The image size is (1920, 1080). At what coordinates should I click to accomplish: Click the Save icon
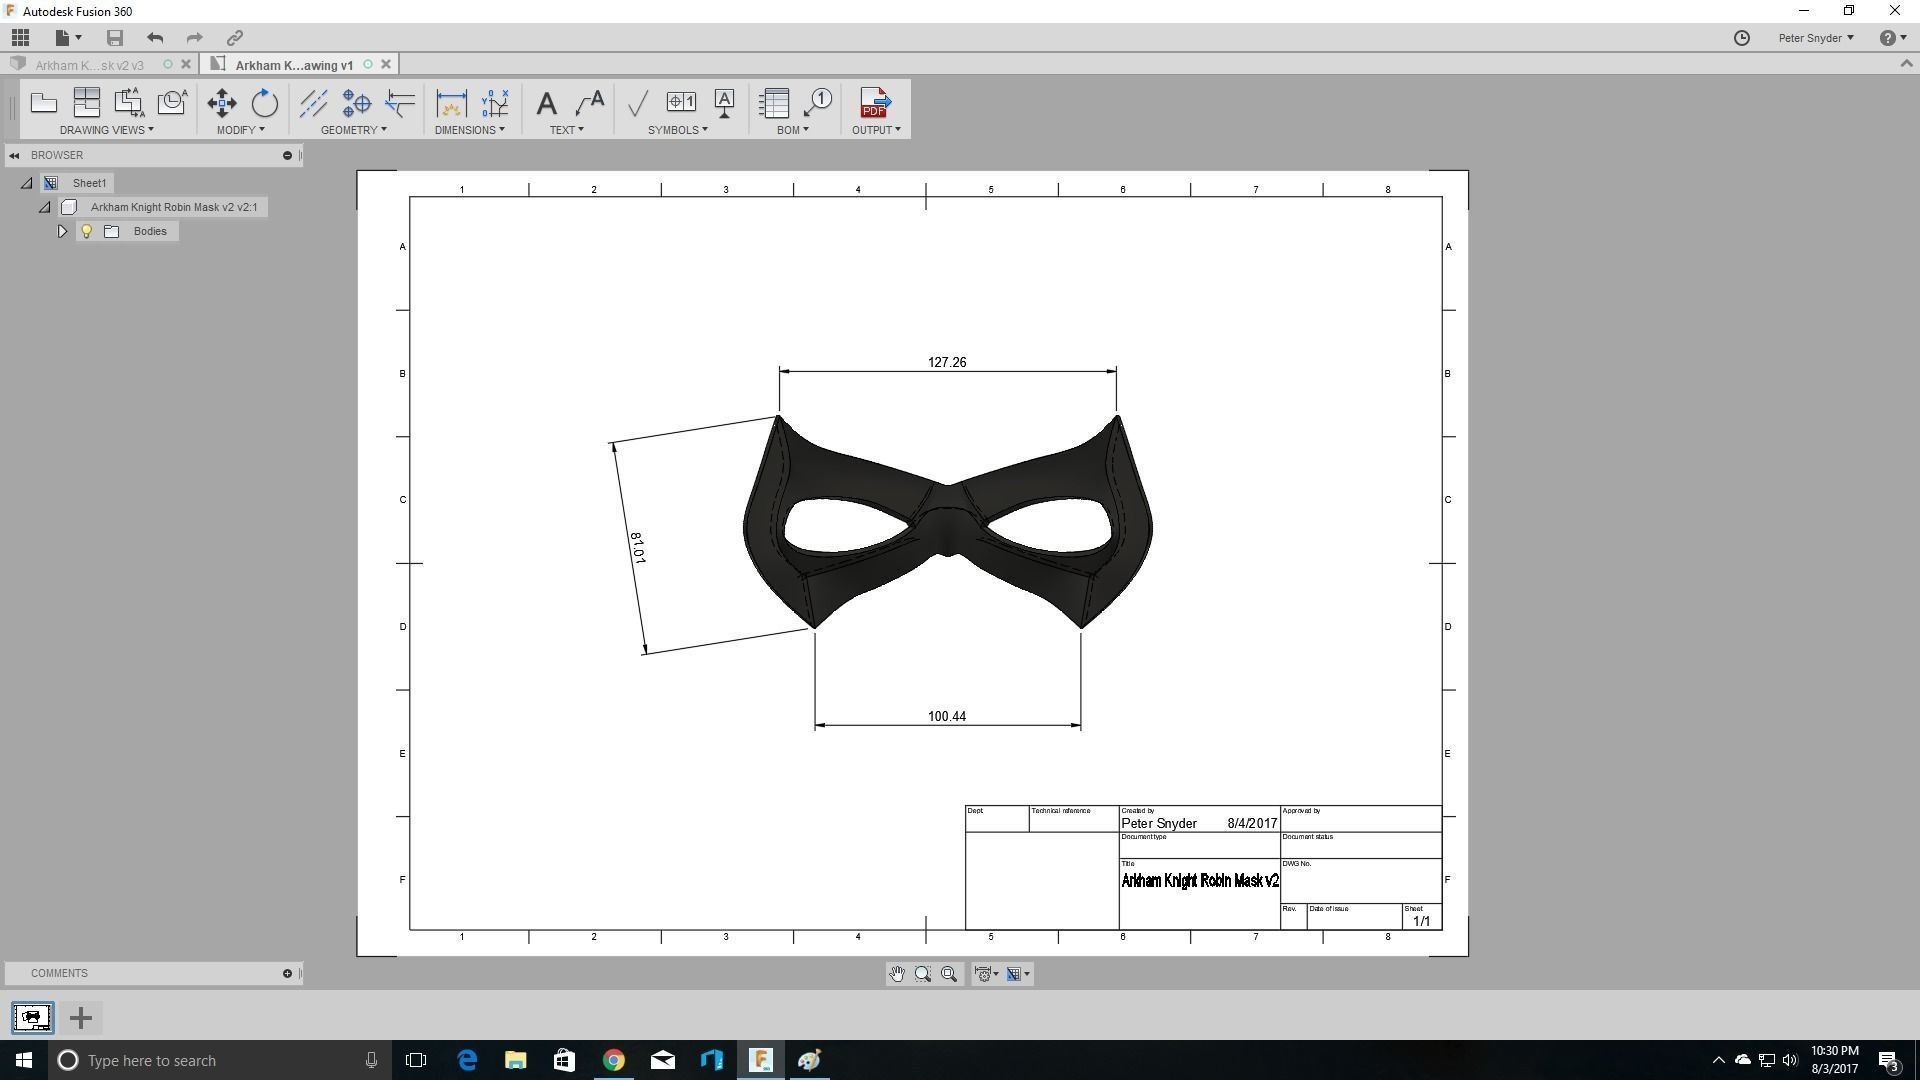click(x=115, y=38)
